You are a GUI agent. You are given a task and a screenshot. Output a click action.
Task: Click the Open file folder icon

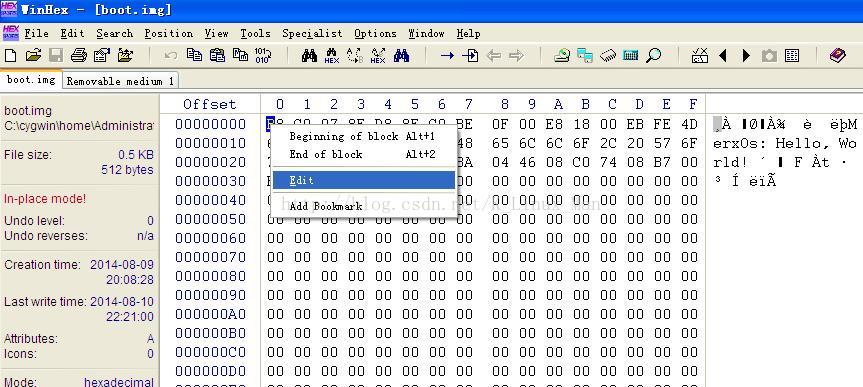coord(34,56)
